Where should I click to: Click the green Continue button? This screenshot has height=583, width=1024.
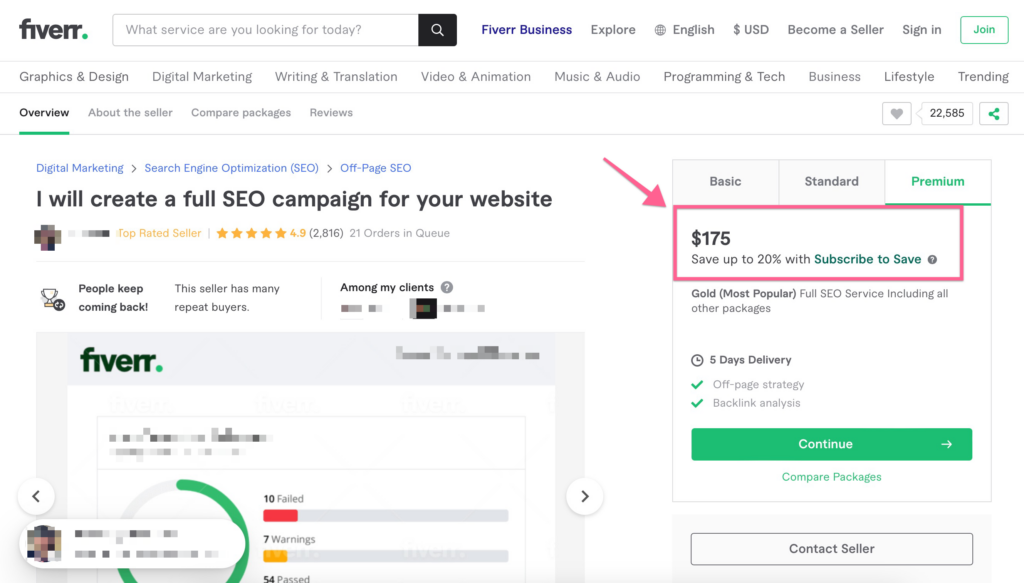click(831, 445)
